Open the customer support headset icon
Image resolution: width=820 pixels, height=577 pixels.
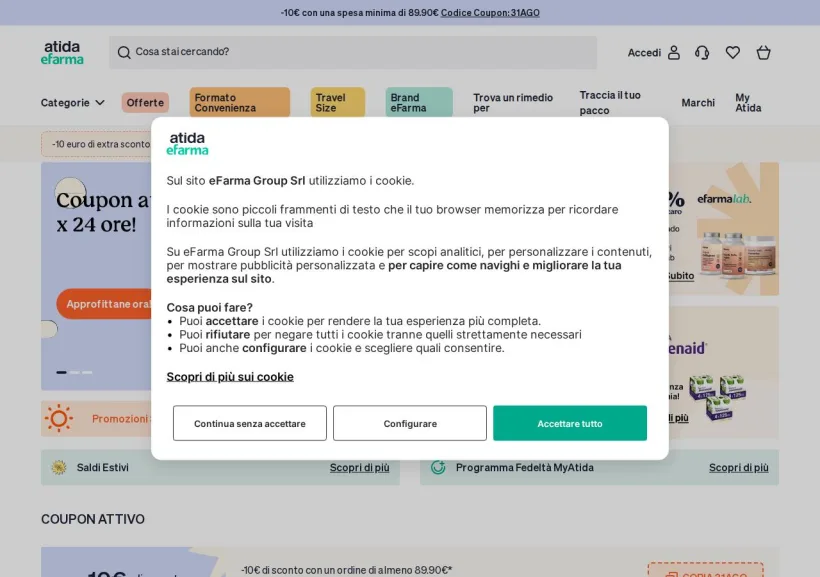pyautogui.click(x=702, y=52)
